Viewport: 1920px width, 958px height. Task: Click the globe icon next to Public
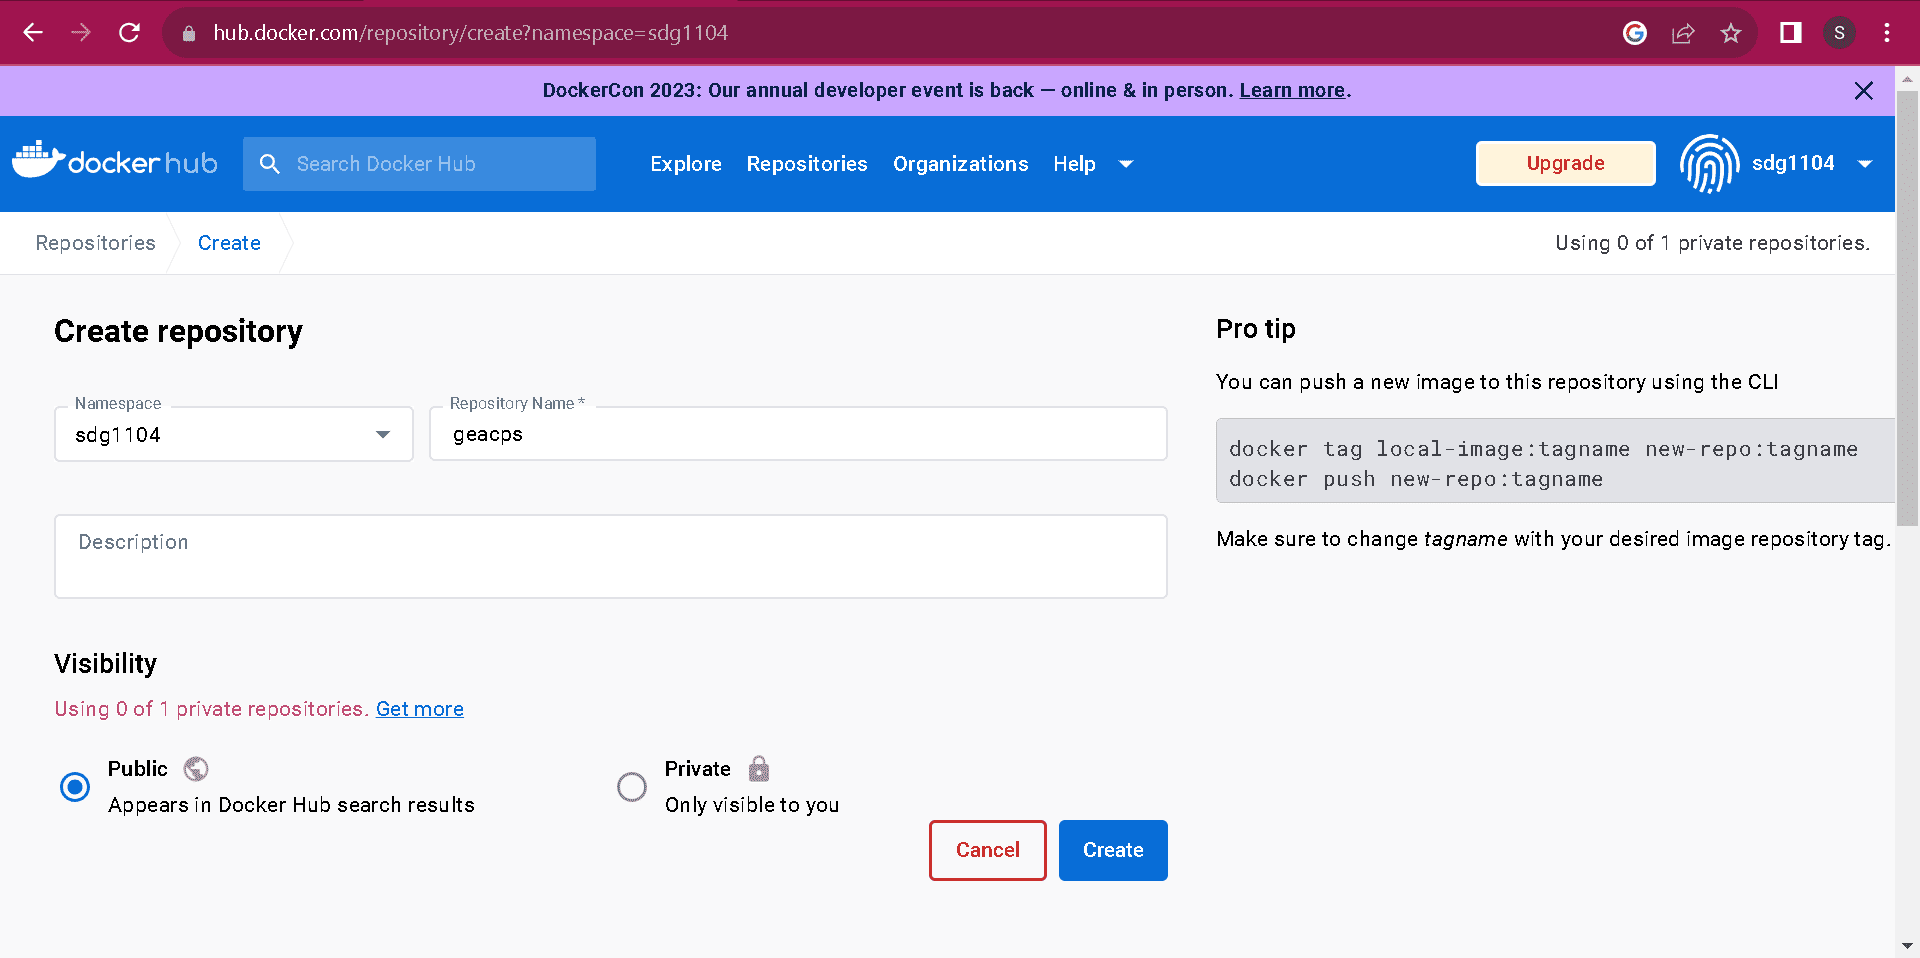196,769
